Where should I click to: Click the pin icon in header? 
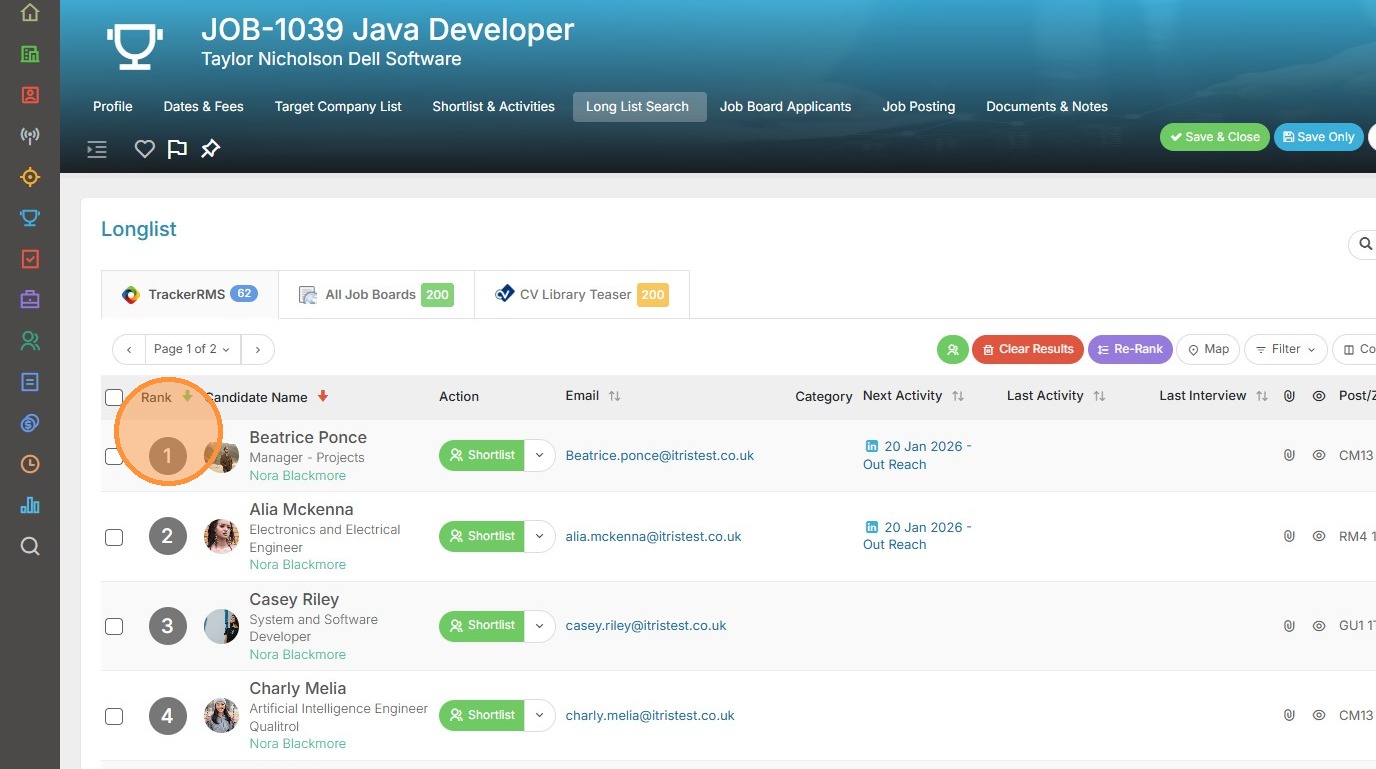pyautogui.click(x=210, y=149)
